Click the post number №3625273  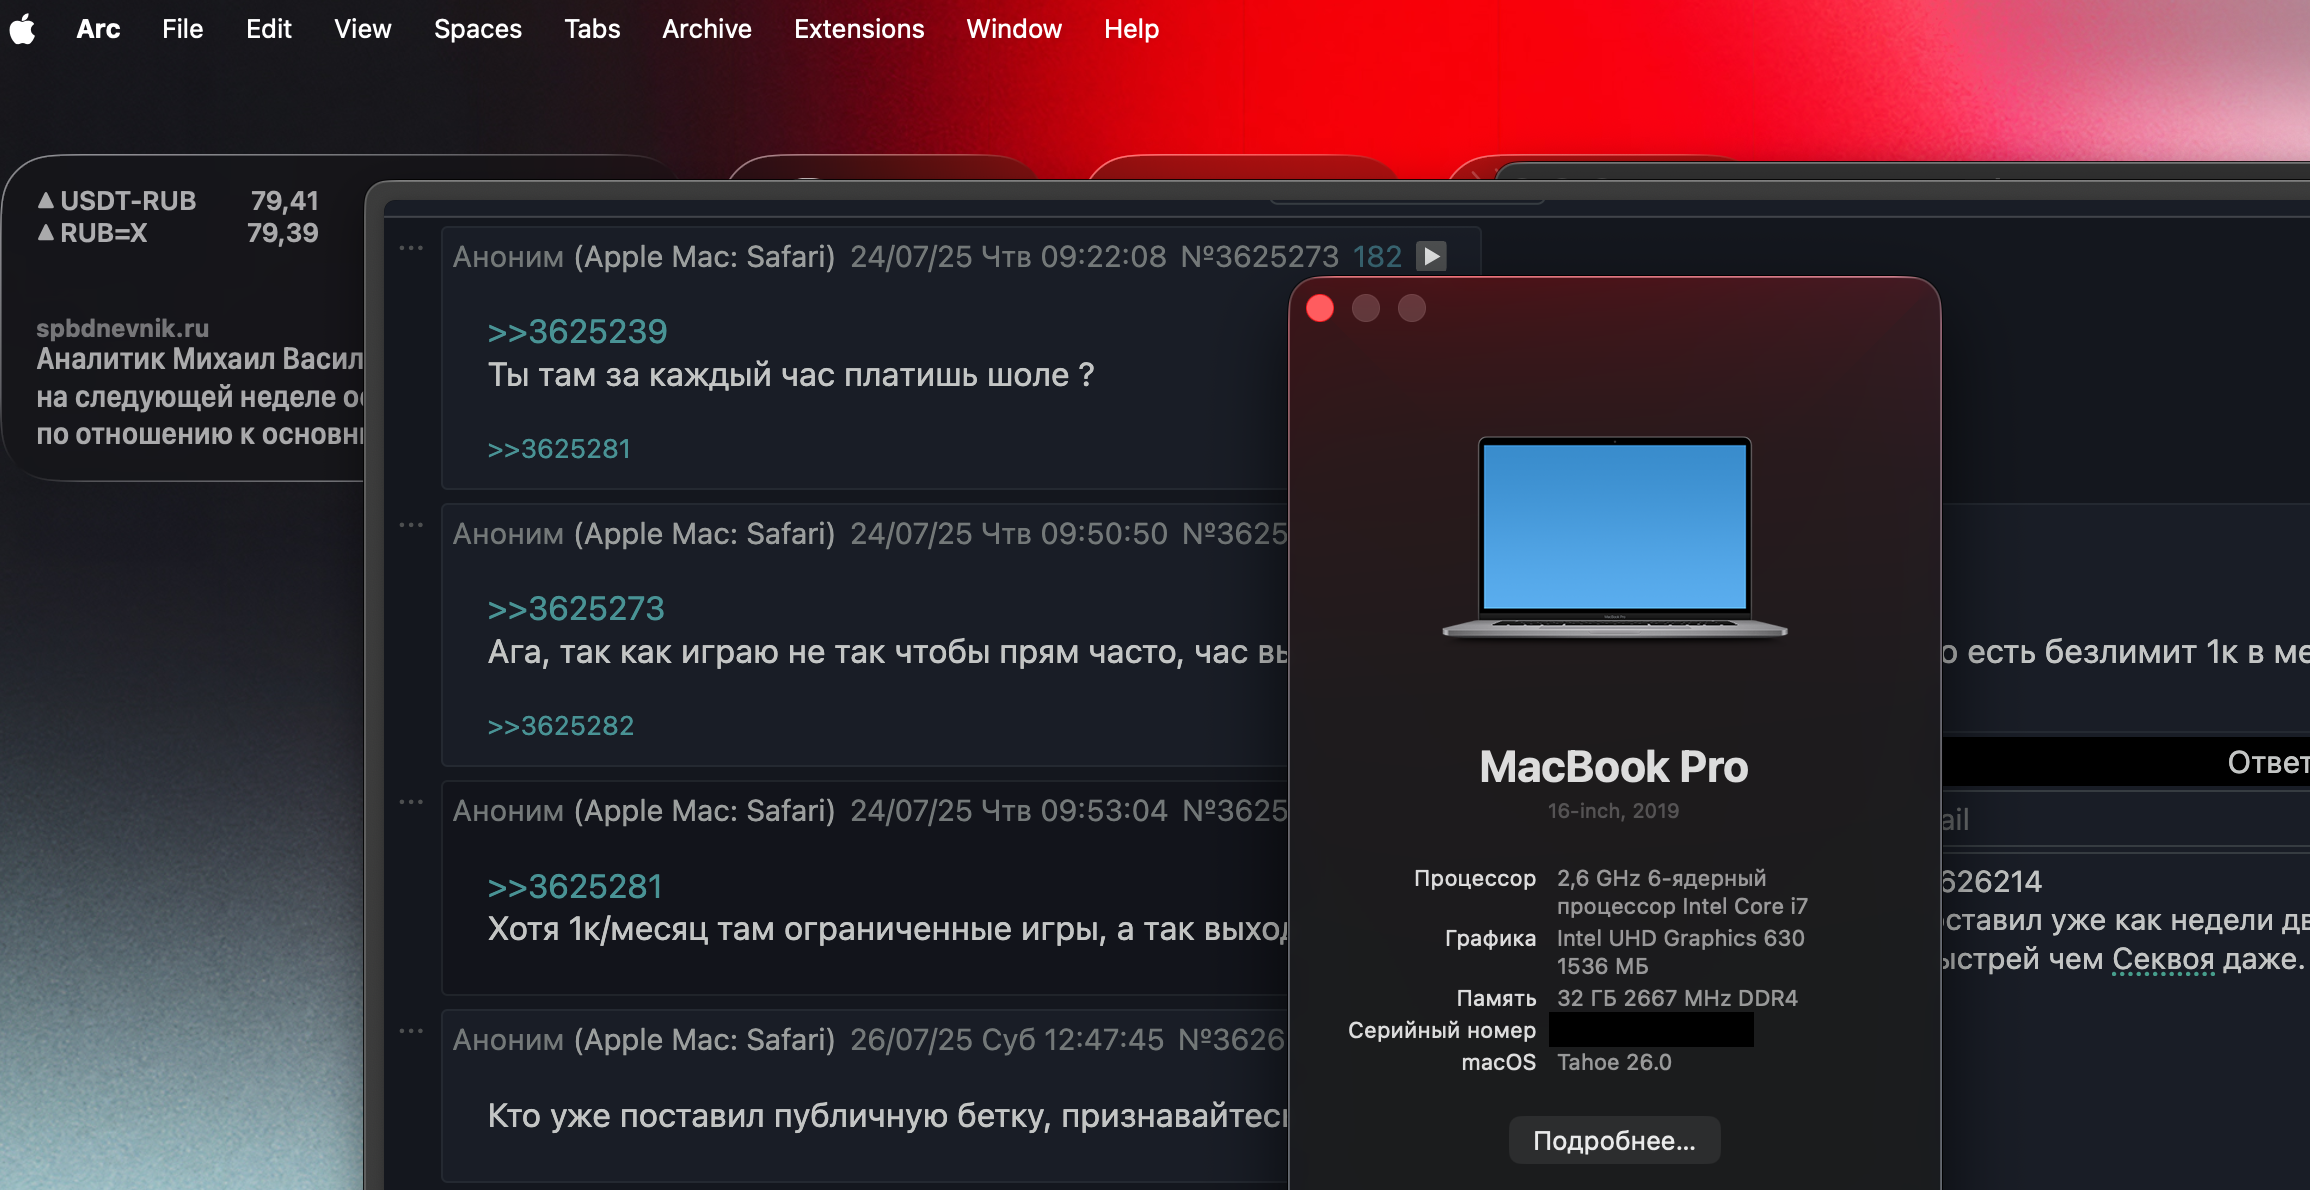coord(1259,257)
